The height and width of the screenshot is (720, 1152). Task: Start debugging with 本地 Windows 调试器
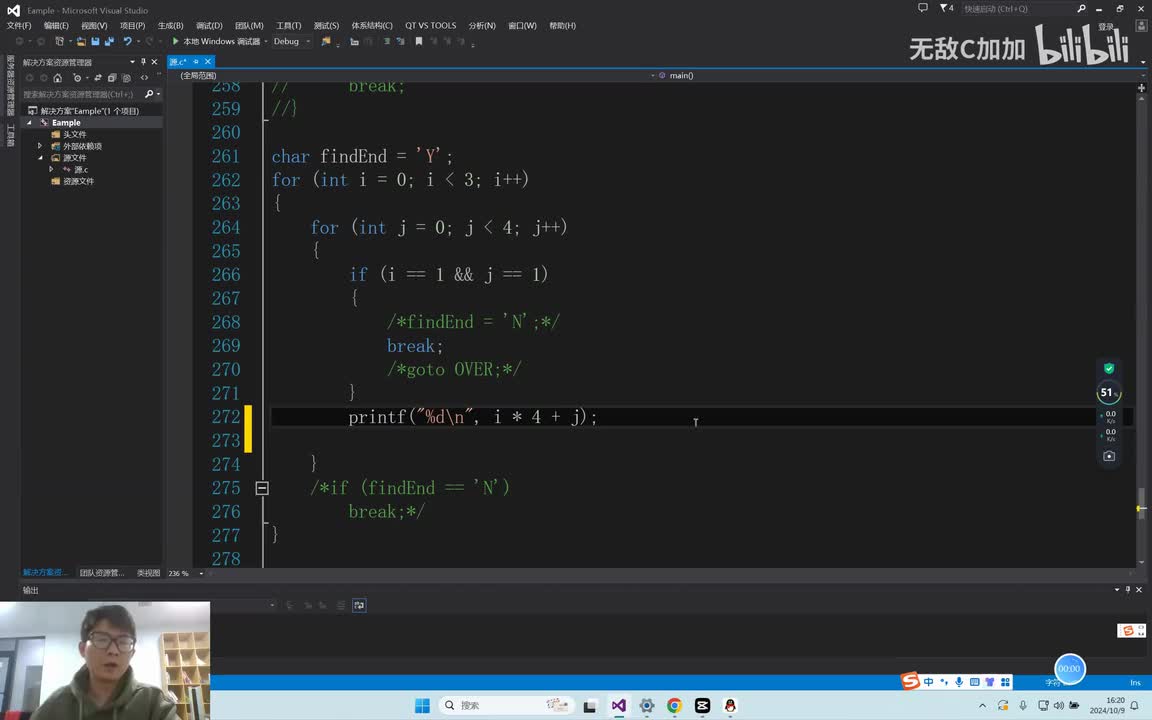216,41
